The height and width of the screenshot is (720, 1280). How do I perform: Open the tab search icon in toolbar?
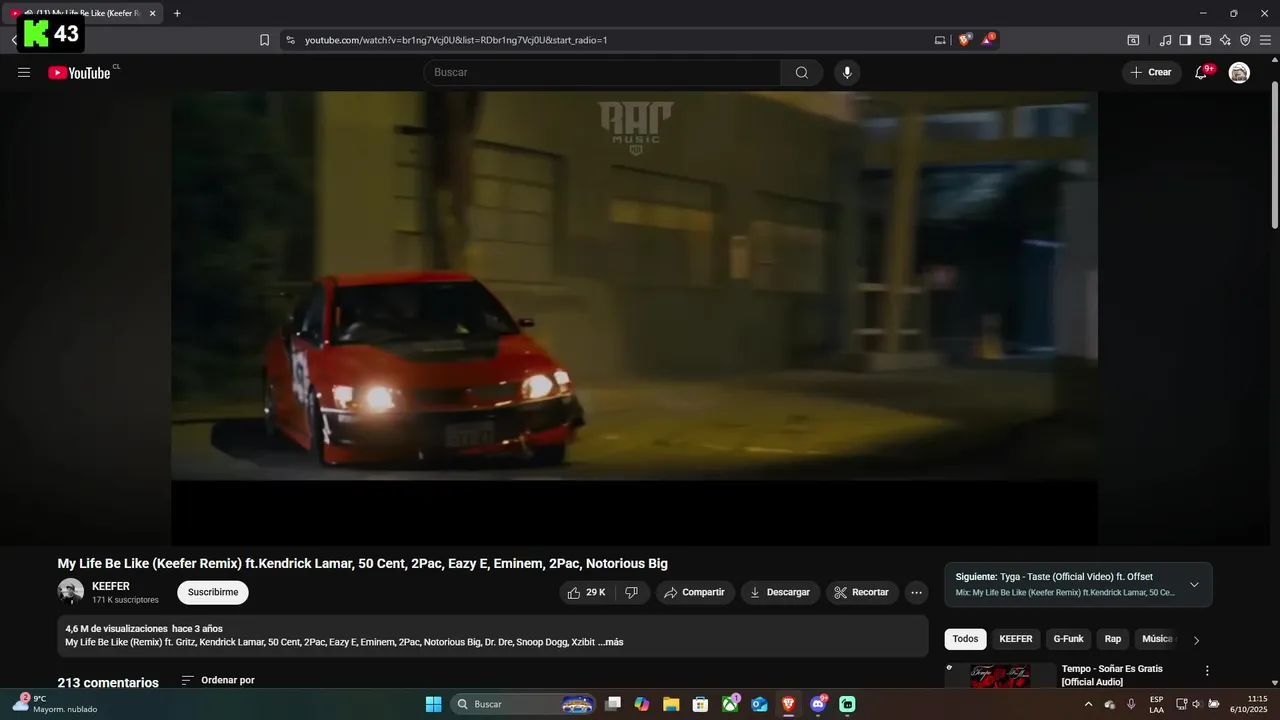tap(1133, 40)
